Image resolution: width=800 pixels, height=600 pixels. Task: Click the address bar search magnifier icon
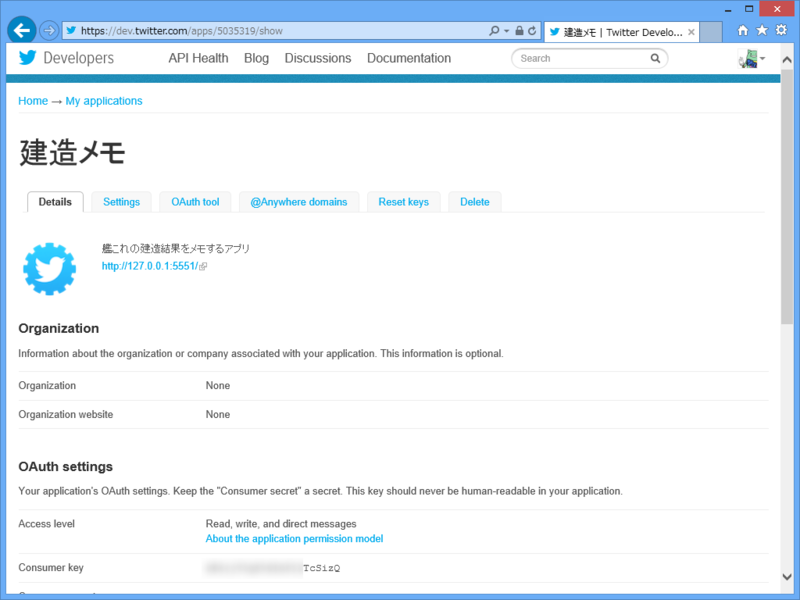[494, 31]
